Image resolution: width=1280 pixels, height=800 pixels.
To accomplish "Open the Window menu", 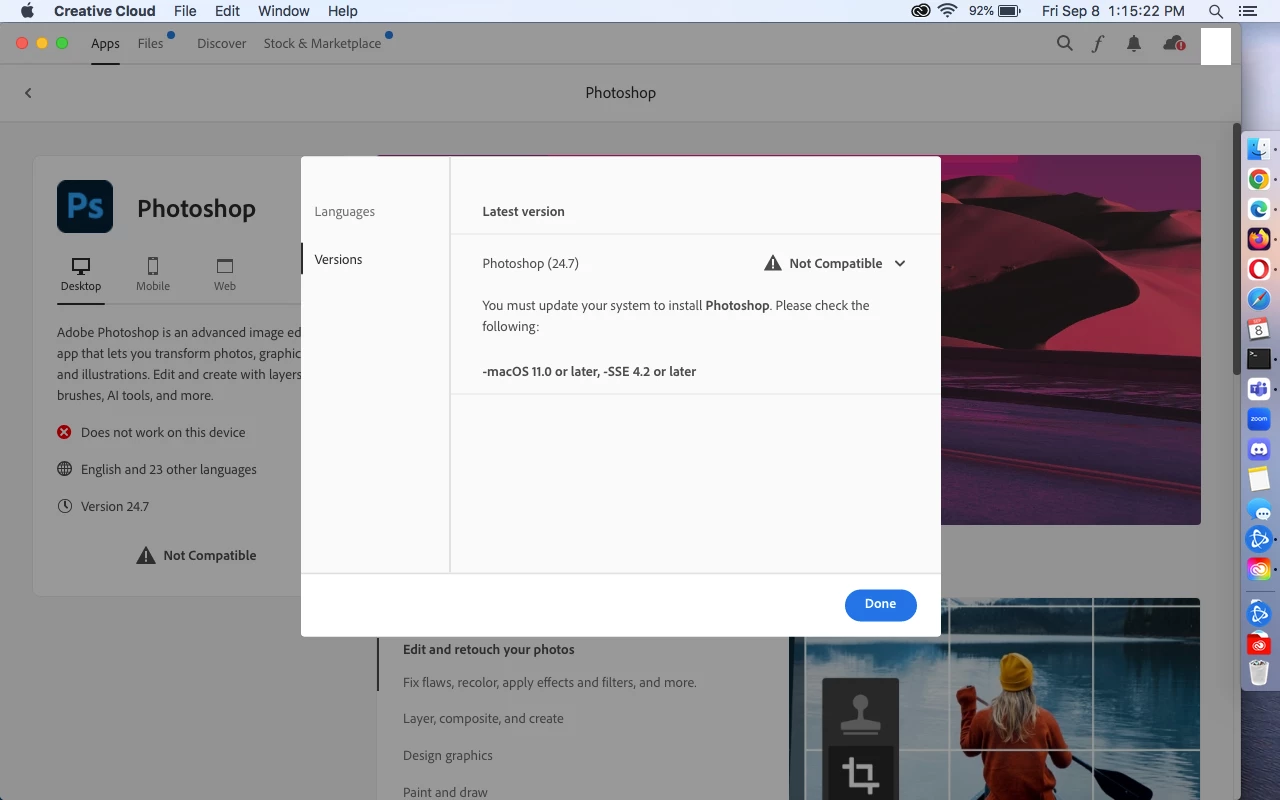I will point(284,11).
